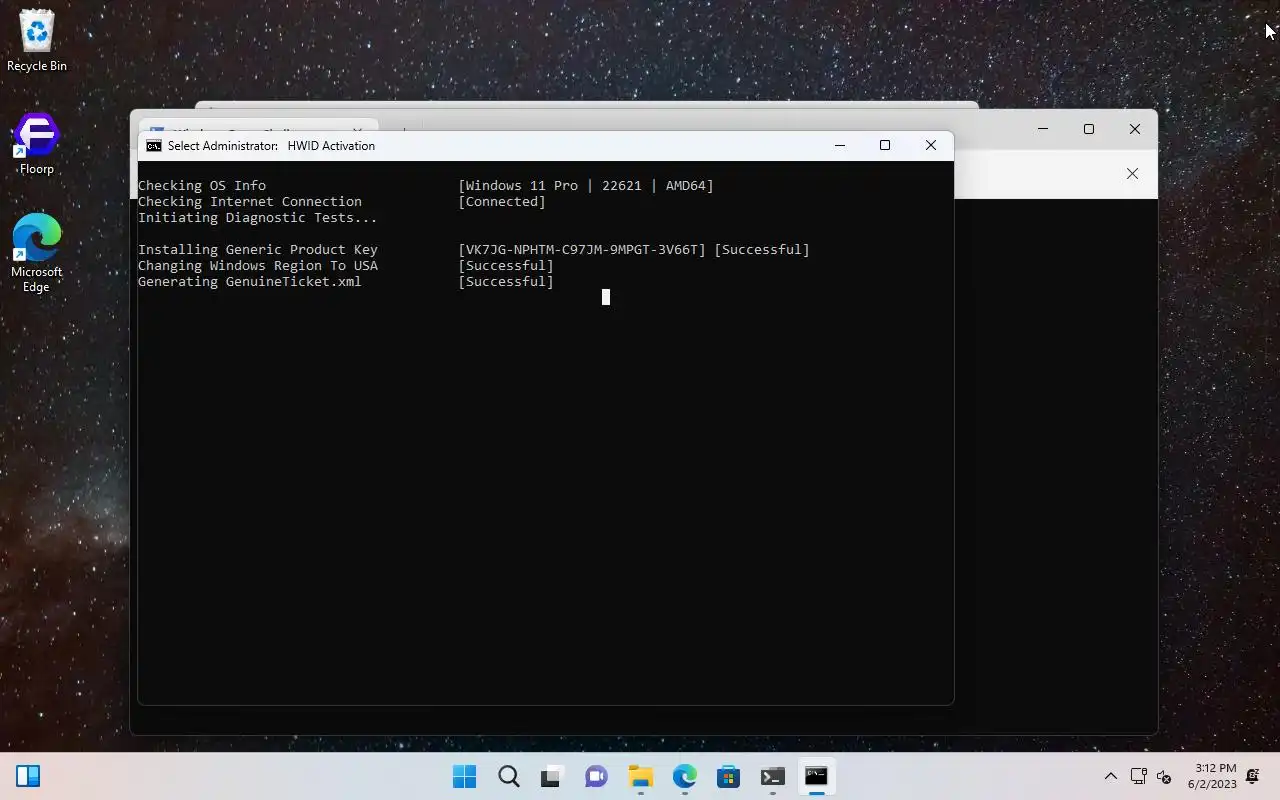
Task: Open network status tray icon
Action: tap(1138, 776)
